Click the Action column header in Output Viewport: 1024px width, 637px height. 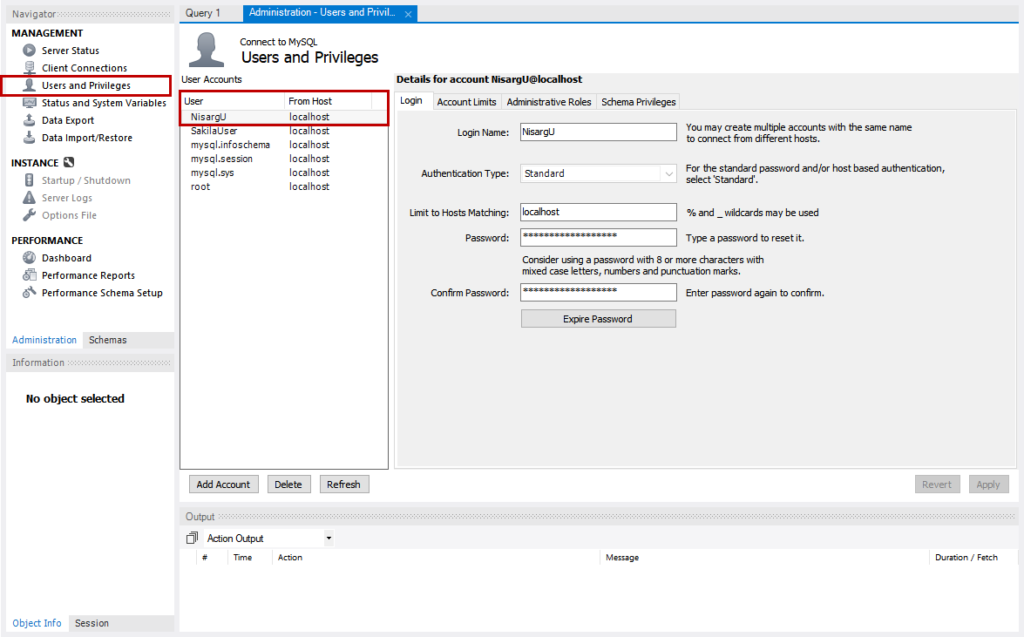[436, 557]
